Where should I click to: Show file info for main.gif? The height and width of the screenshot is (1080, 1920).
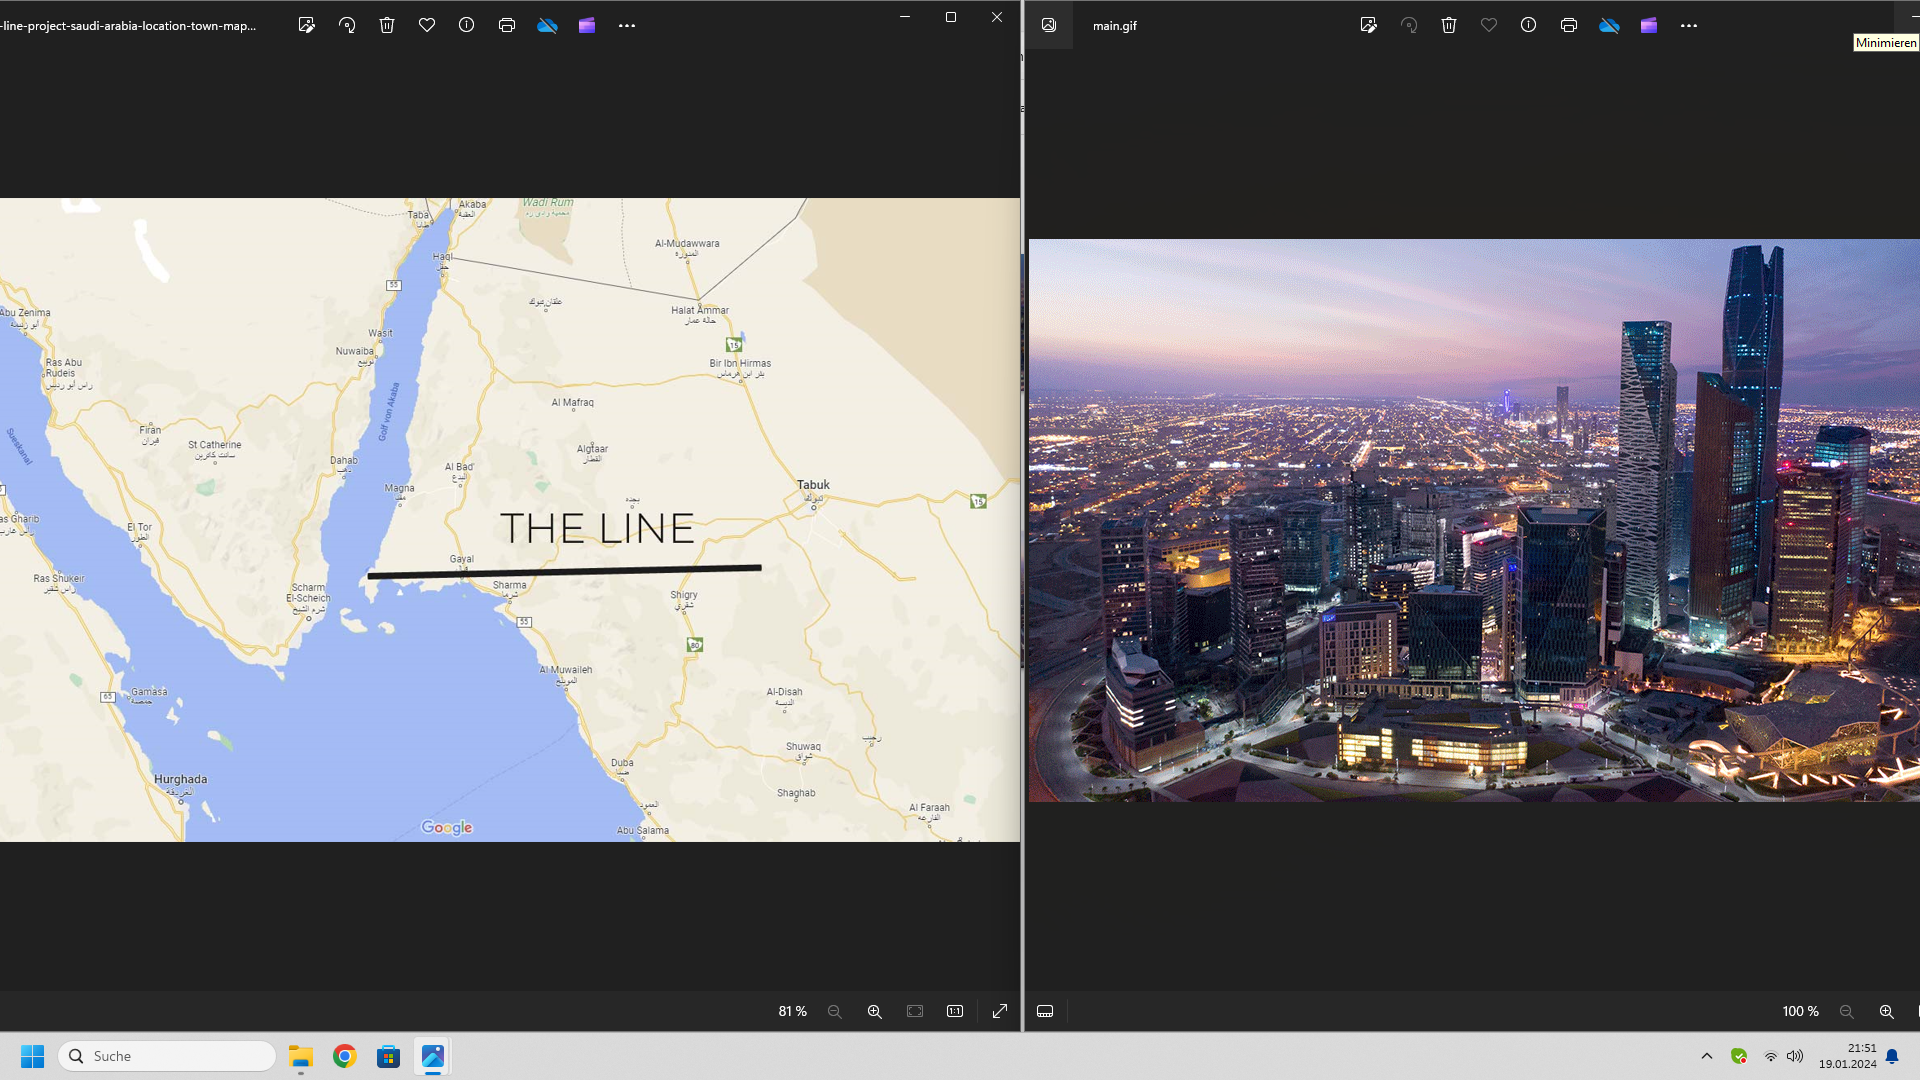[1529, 26]
